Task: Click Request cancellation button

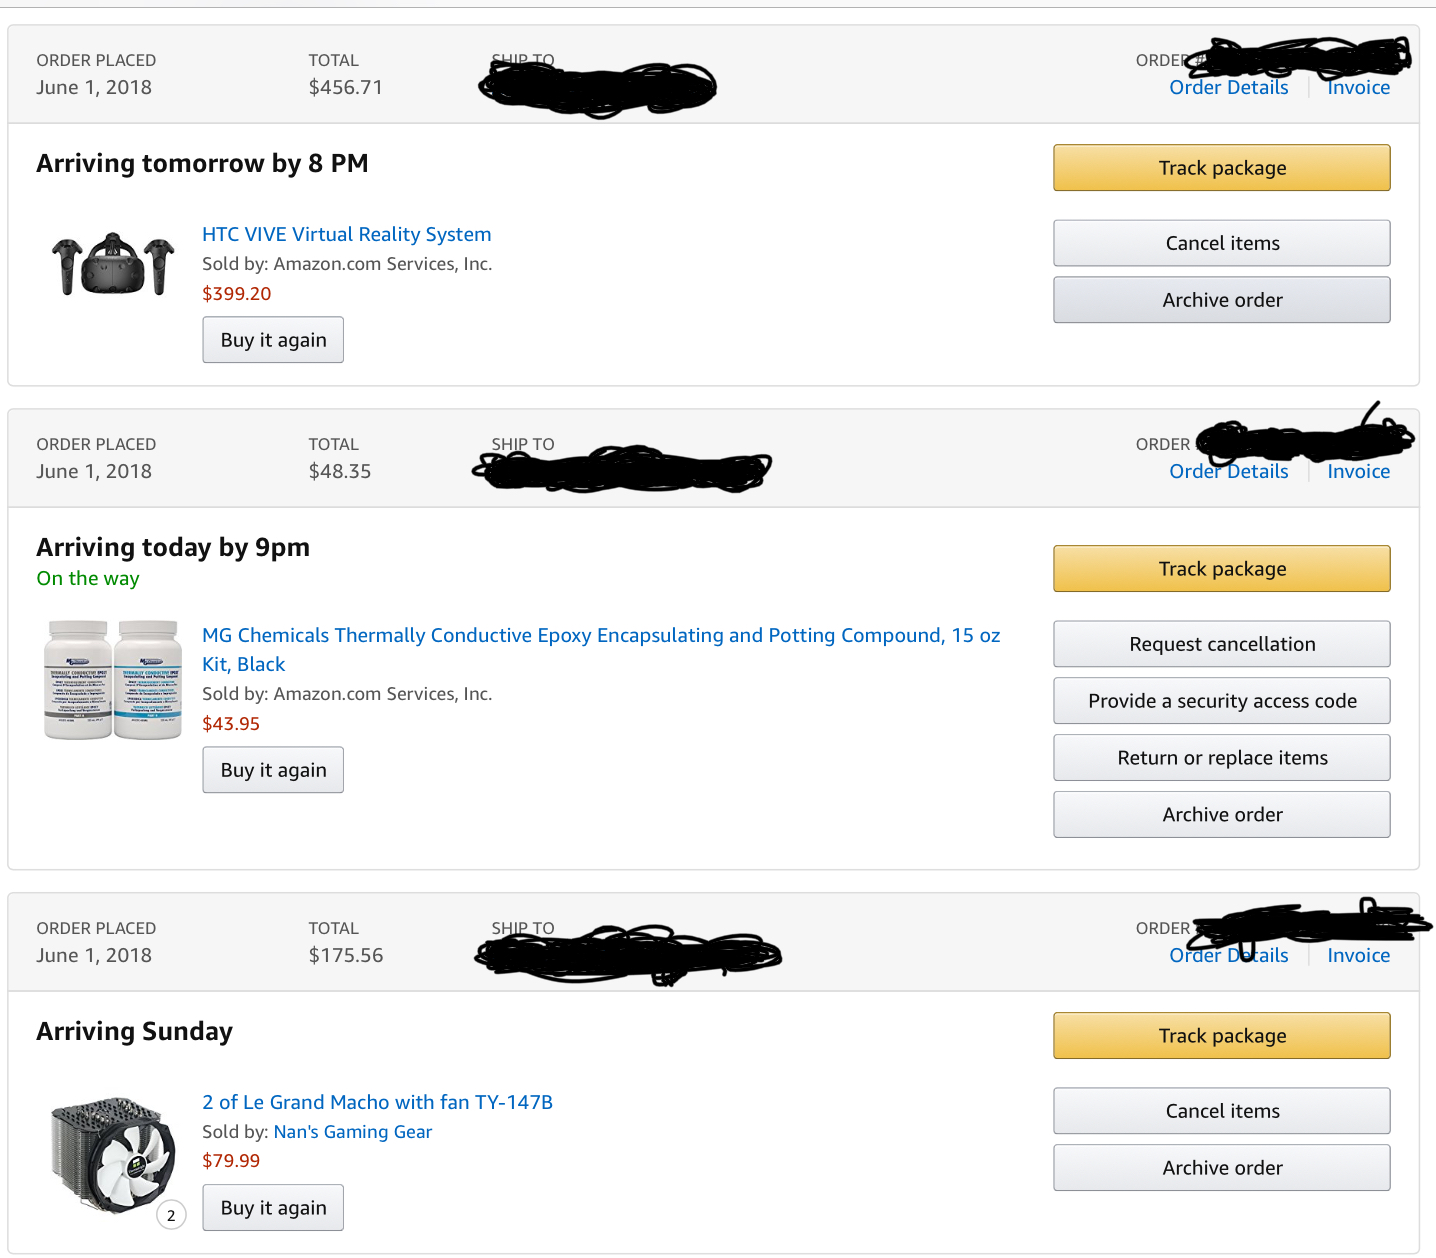Action: point(1221,644)
